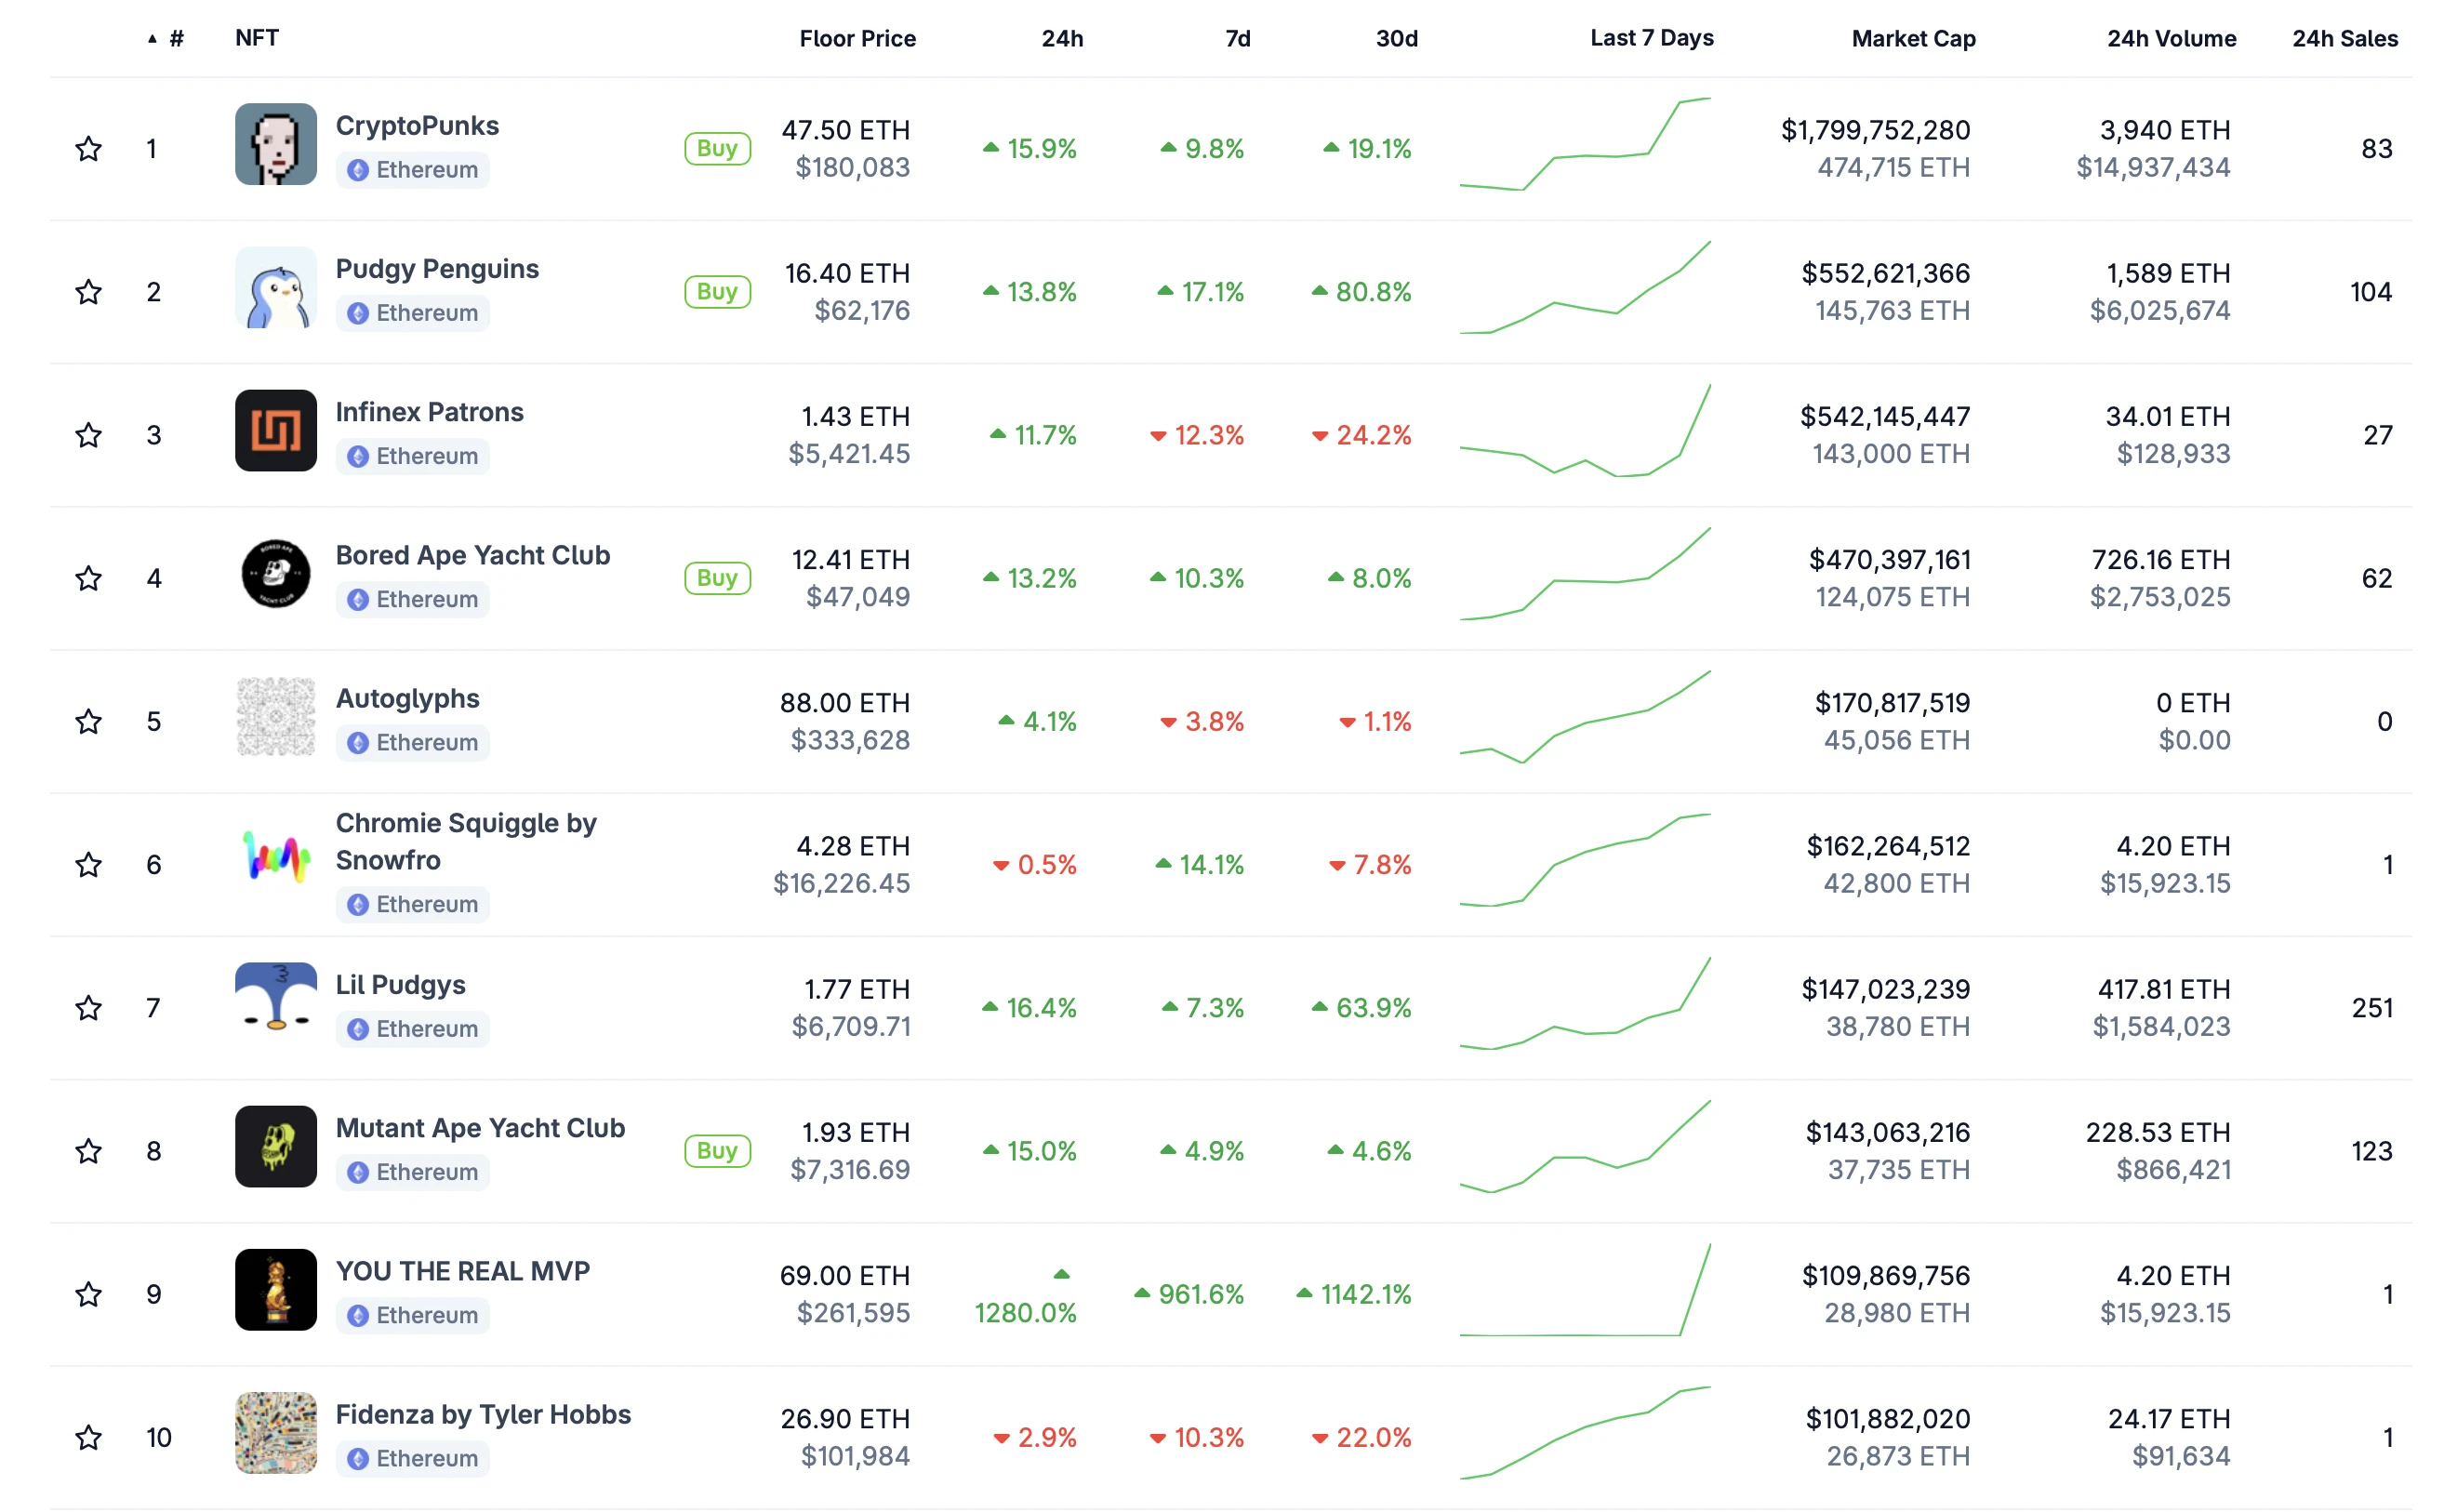The width and height of the screenshot is (2444, 1512).
Task: Click the 24h Sales value for Lil Pudgys
Action: coord(2372,1007)
